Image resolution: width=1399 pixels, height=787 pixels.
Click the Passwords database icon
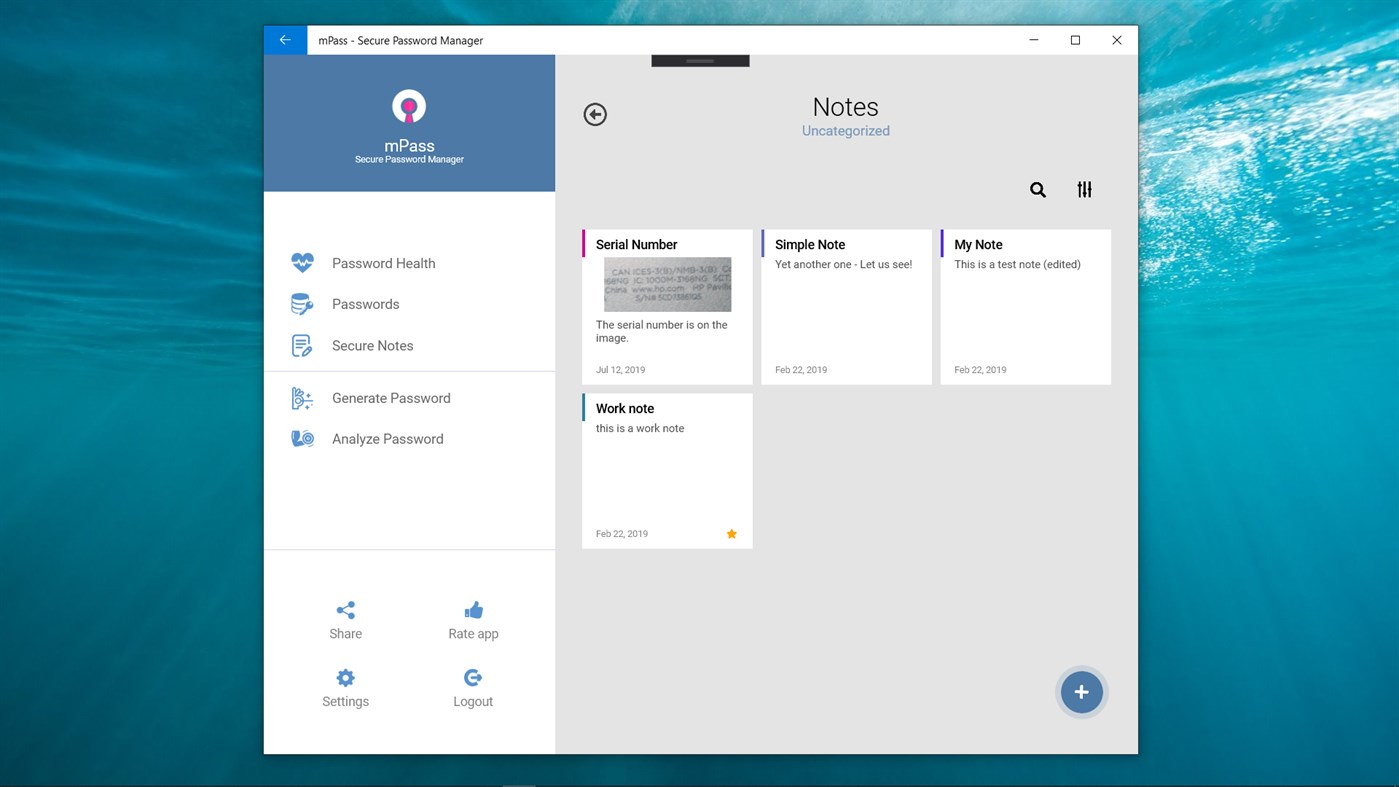point(302,304)
